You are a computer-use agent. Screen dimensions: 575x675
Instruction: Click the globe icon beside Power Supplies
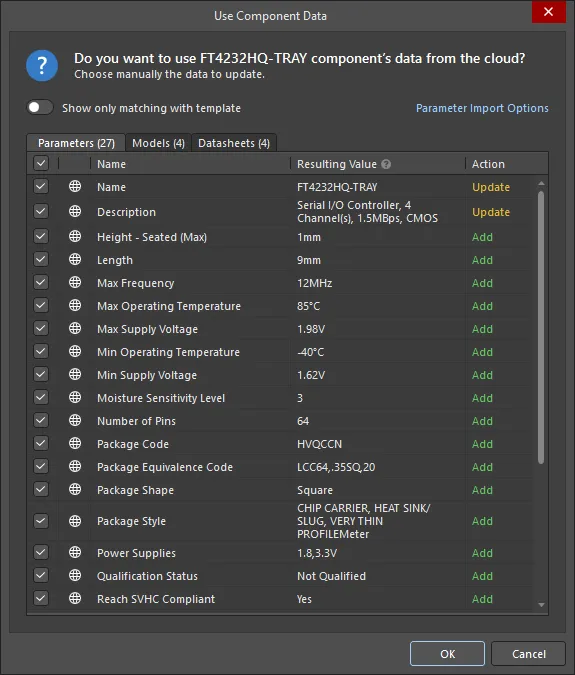[75, 552]
